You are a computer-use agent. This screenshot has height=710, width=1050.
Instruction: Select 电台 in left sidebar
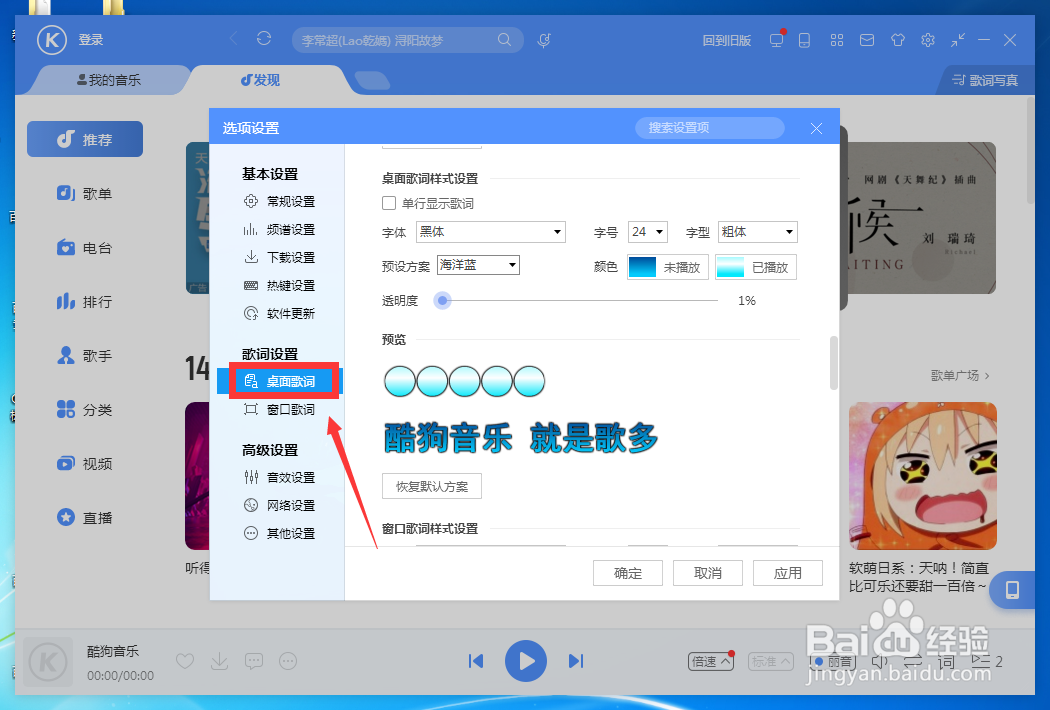[85, 248]
